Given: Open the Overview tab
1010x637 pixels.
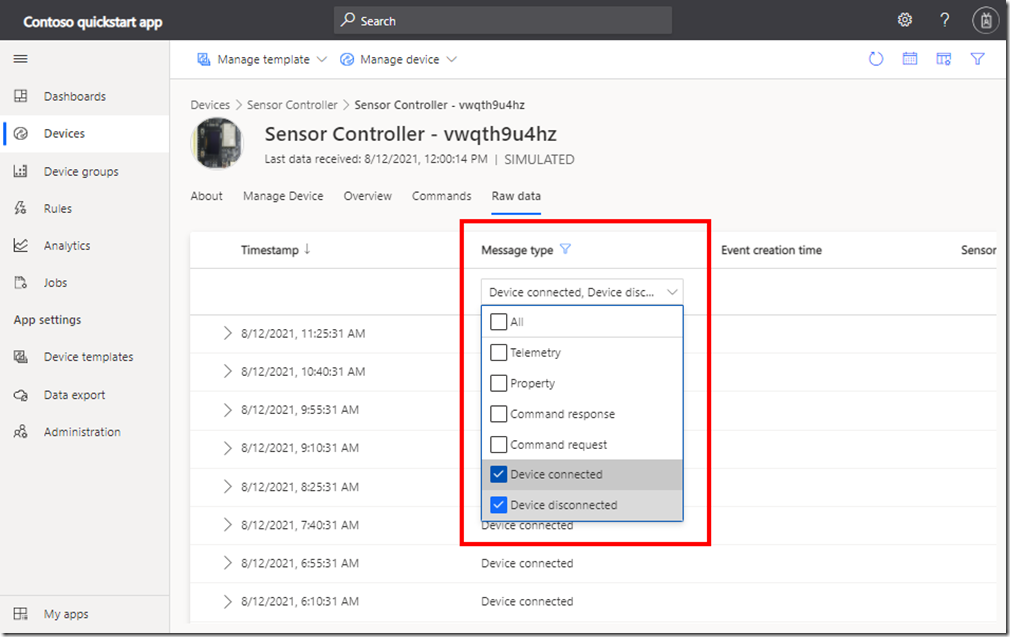Looking at the screenshot, I should pos(367,196).
